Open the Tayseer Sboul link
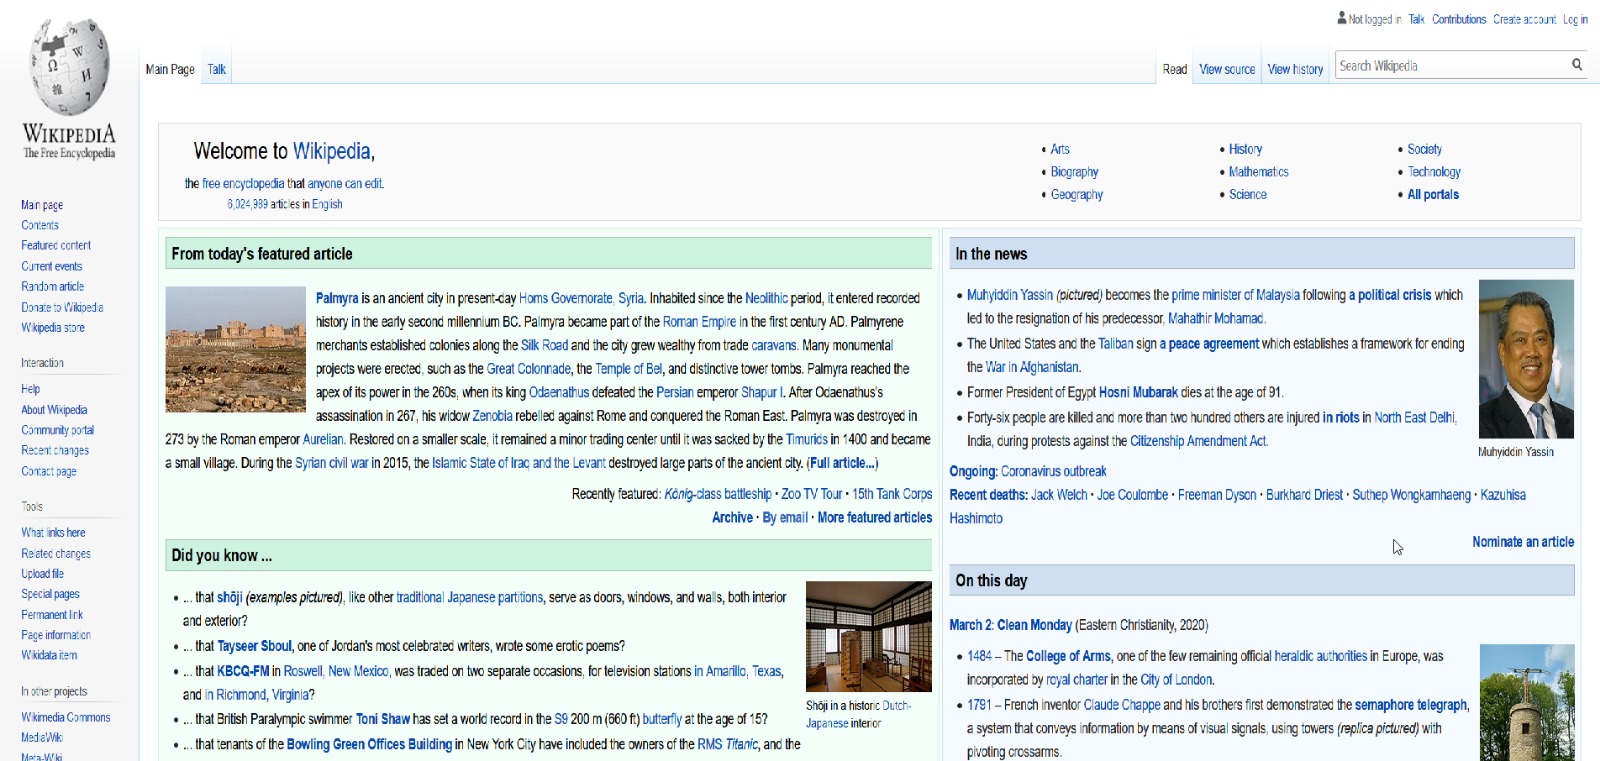1600x761 pixels. [255, 646]
